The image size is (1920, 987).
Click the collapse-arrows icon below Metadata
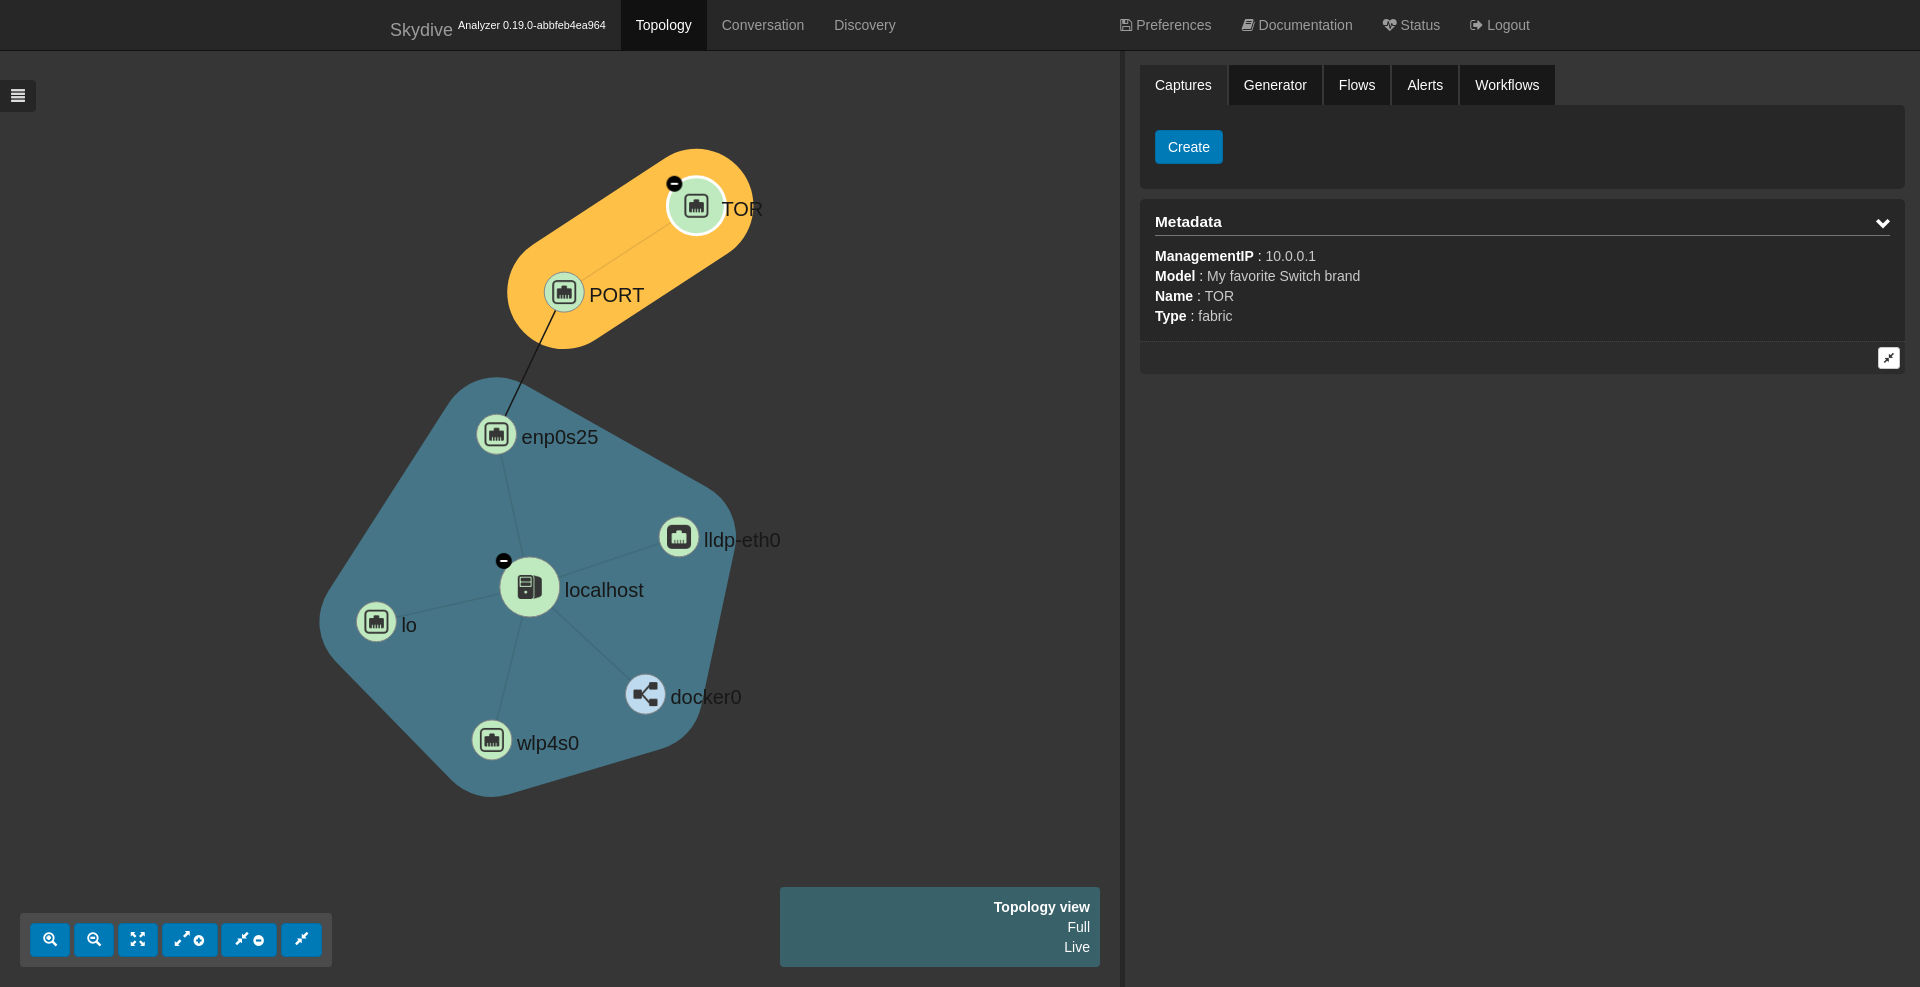[x=1888, y=358]
